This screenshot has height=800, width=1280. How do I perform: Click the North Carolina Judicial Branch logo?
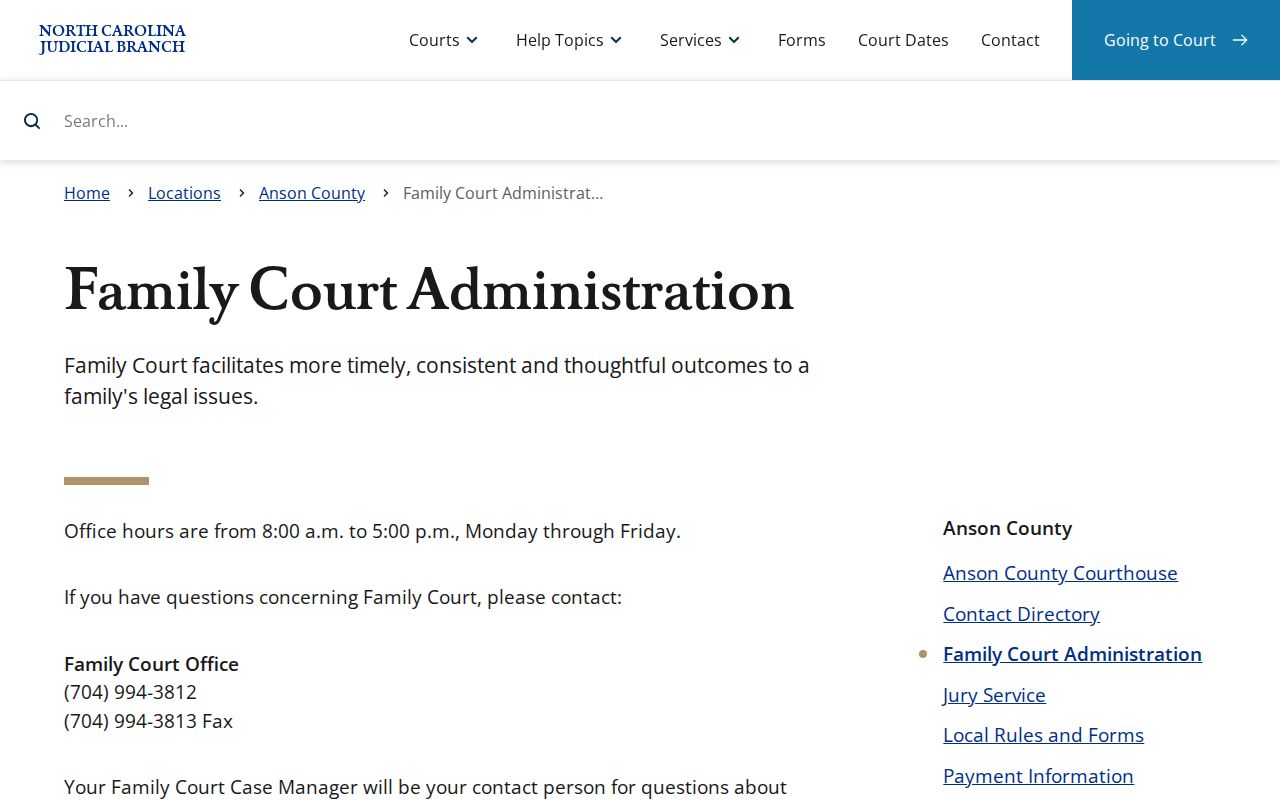[112, 40]
